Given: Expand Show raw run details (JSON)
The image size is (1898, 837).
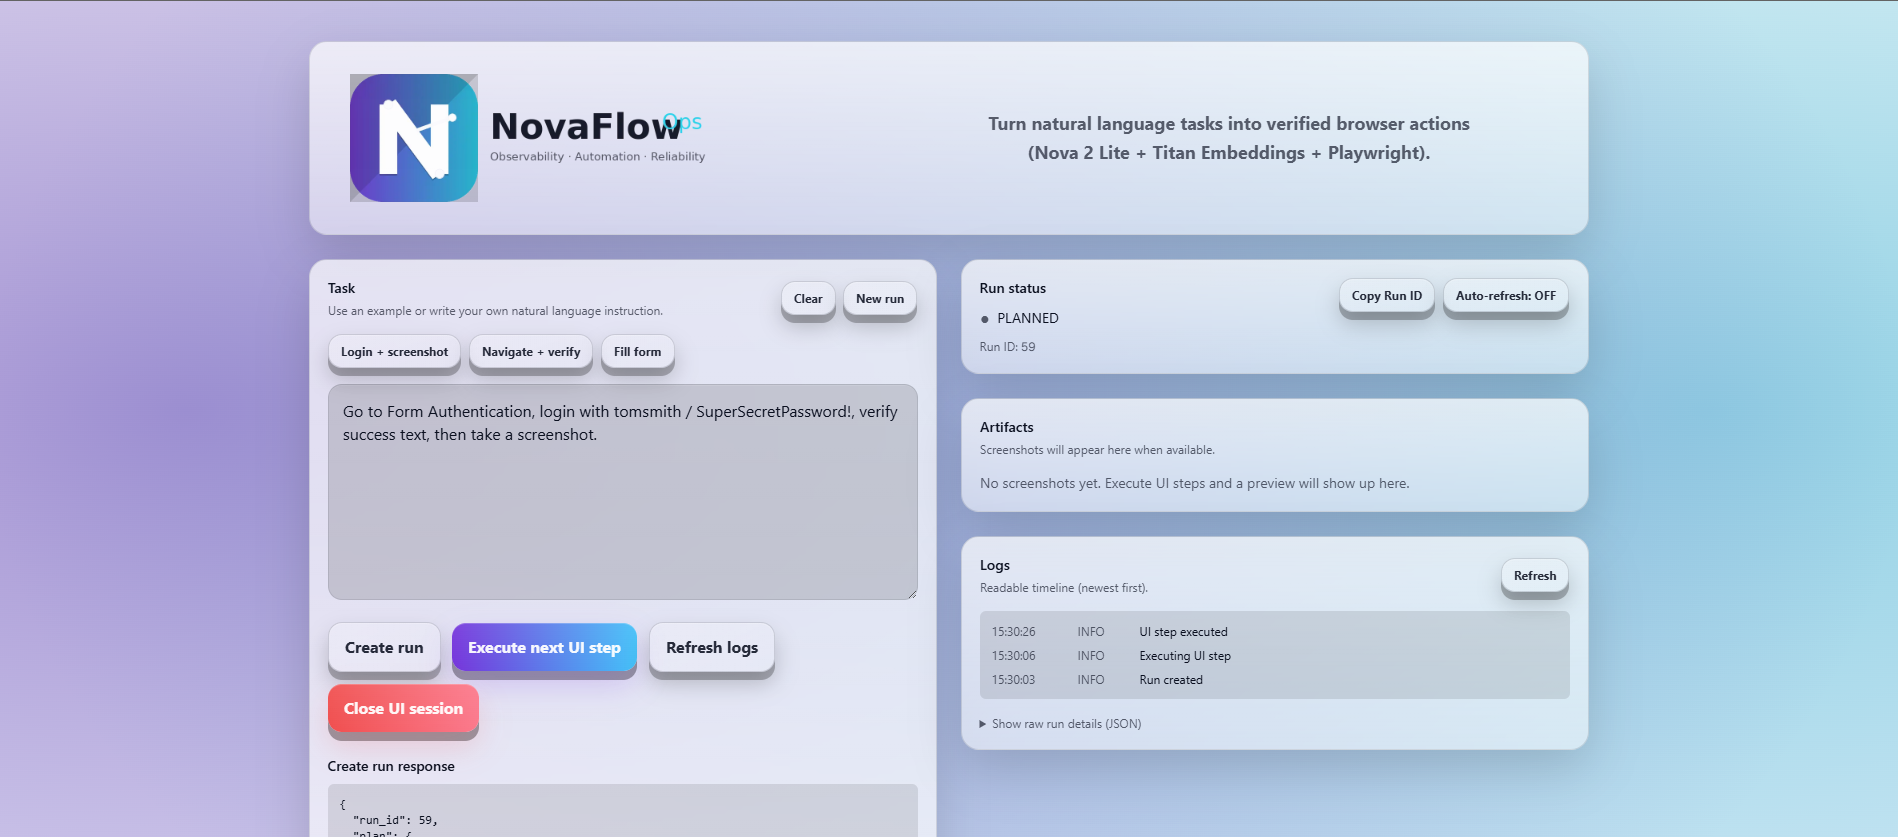Looking at the screenshot, I should tap(1060, 724).
